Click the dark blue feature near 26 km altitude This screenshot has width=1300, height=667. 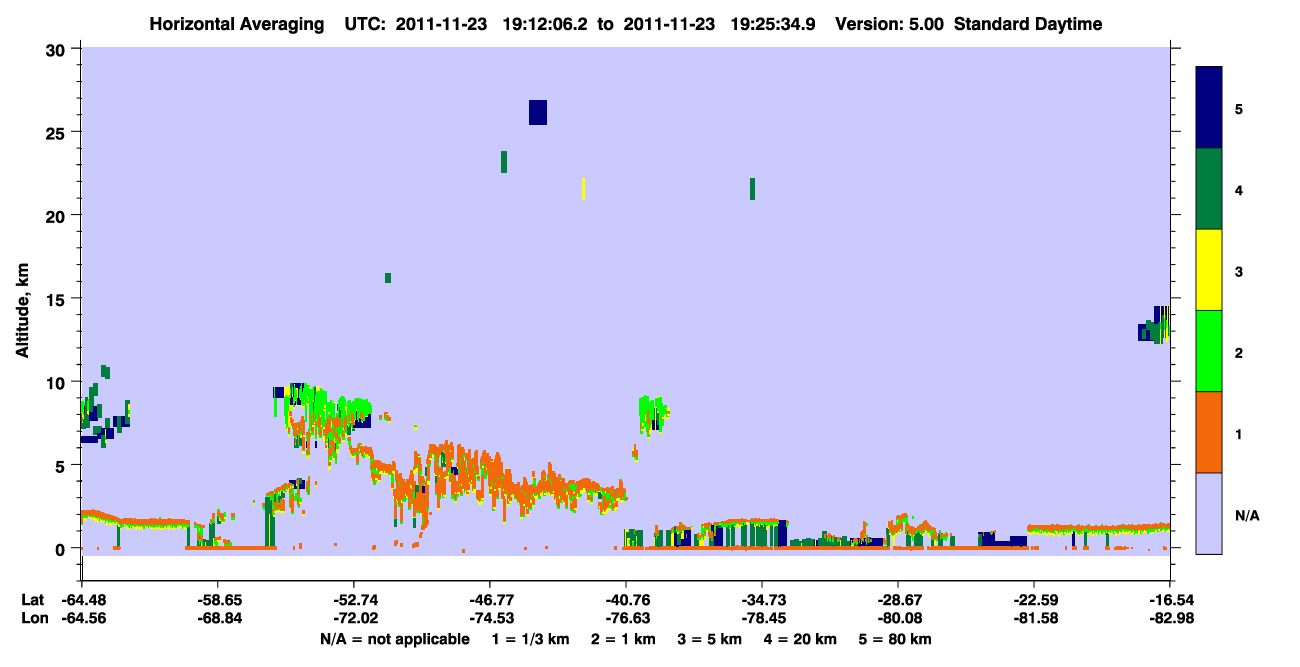(x=538, y=112)
